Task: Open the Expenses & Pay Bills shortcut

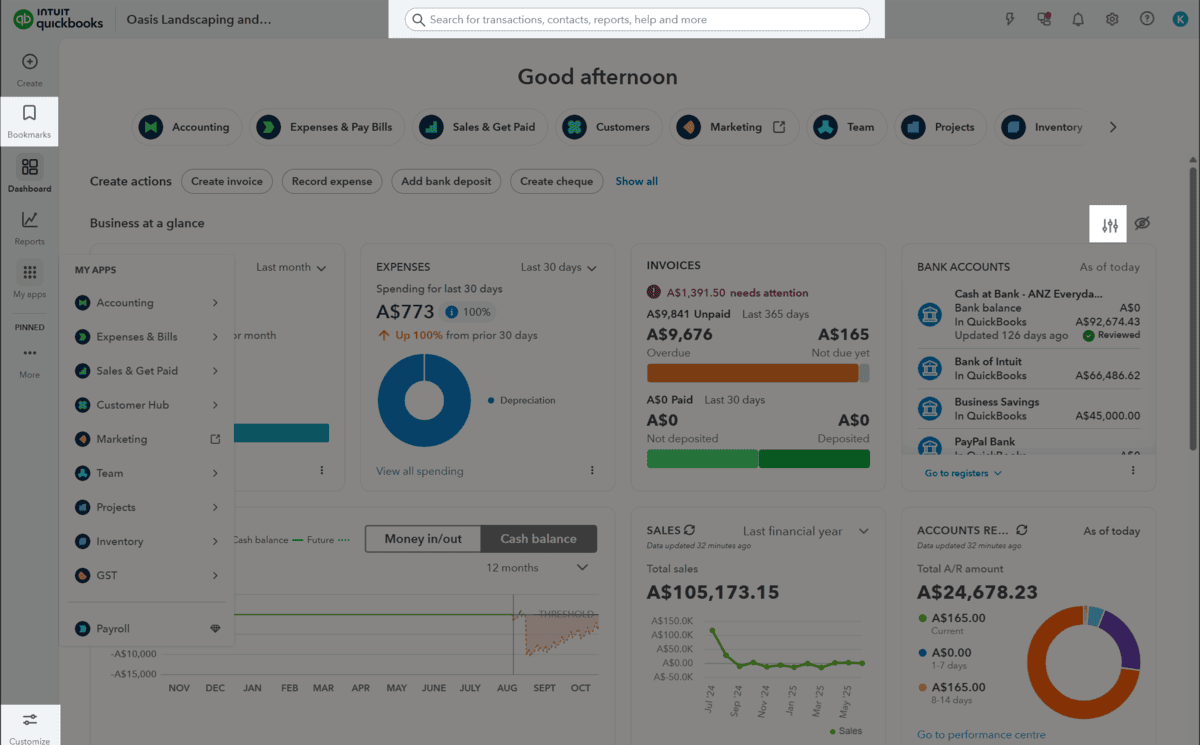Action: click(x=325, y=127)
